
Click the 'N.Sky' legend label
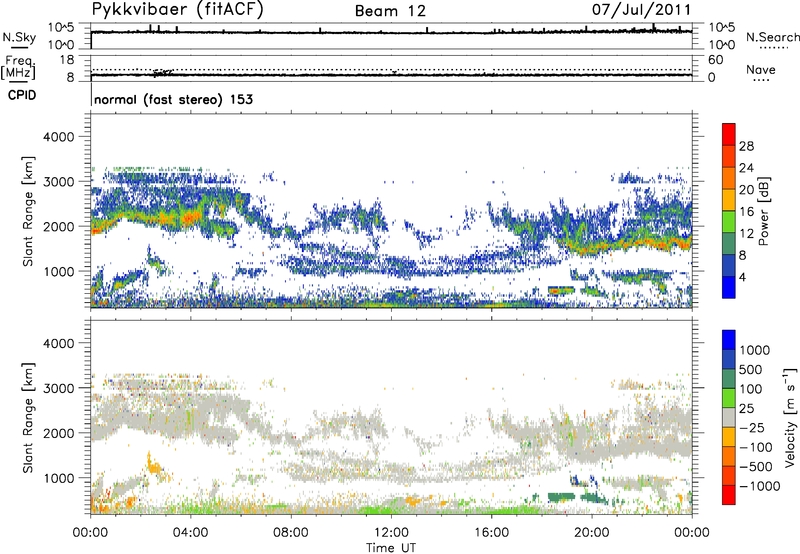pos(19,37)
